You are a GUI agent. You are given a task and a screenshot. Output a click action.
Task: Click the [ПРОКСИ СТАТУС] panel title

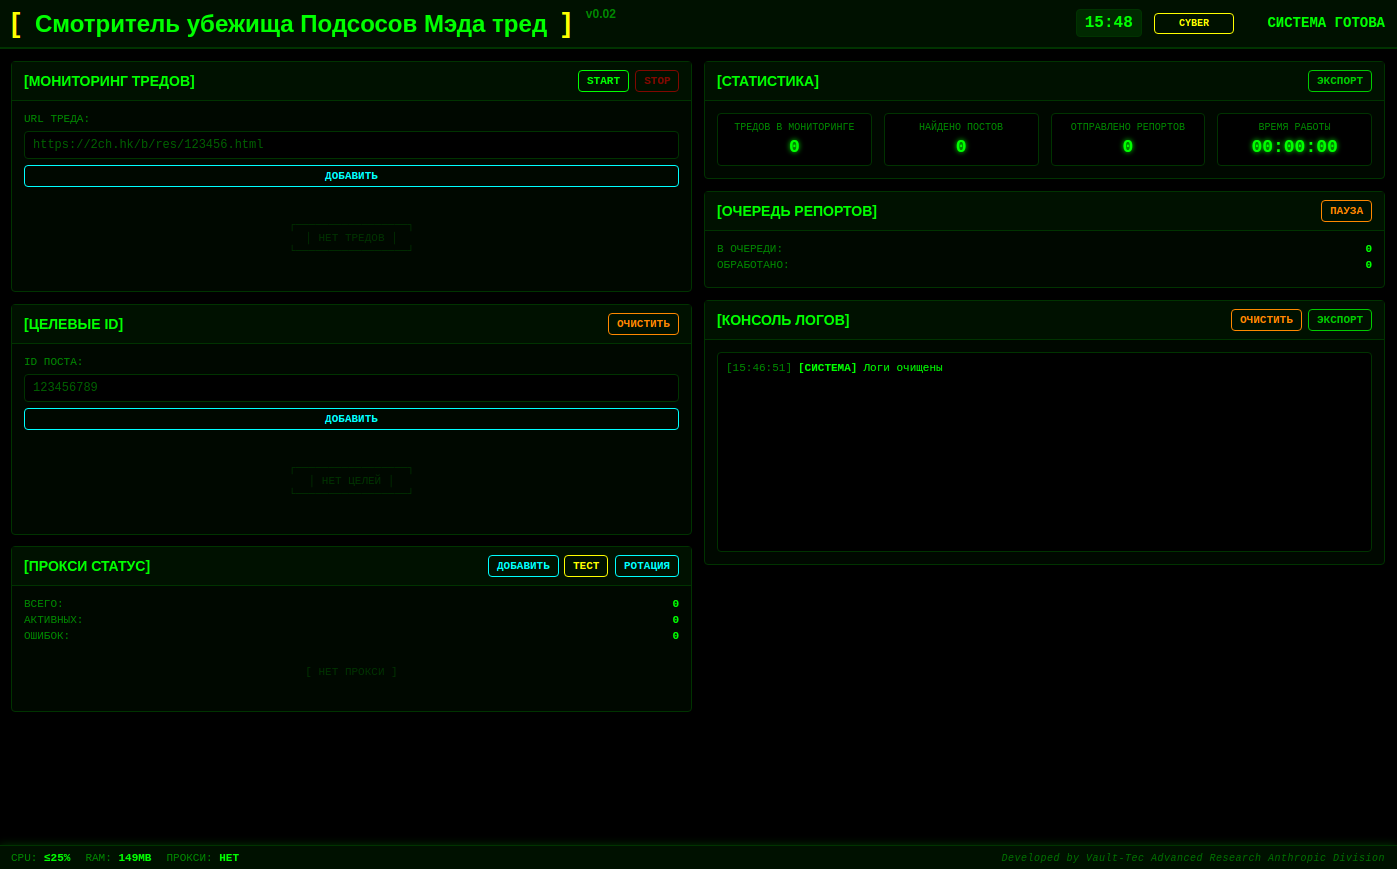click(x=87, y=566)
